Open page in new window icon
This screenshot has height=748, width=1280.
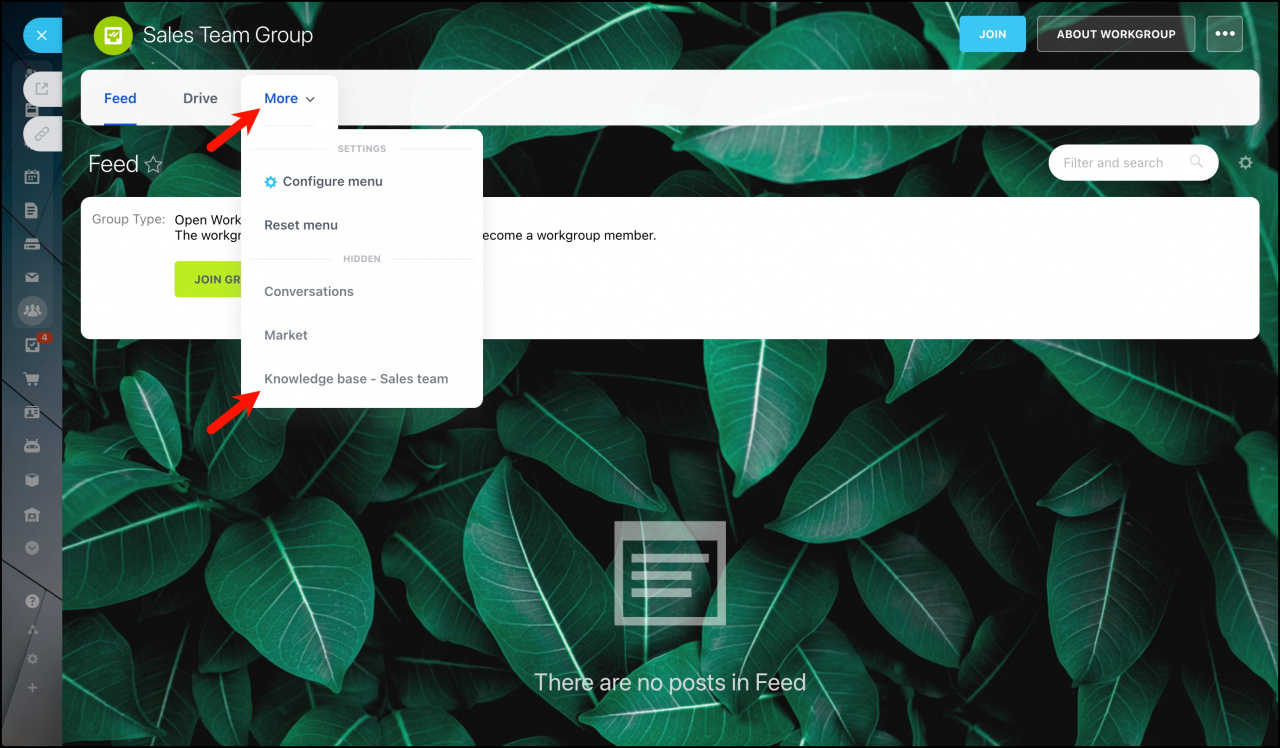(42, 89)
